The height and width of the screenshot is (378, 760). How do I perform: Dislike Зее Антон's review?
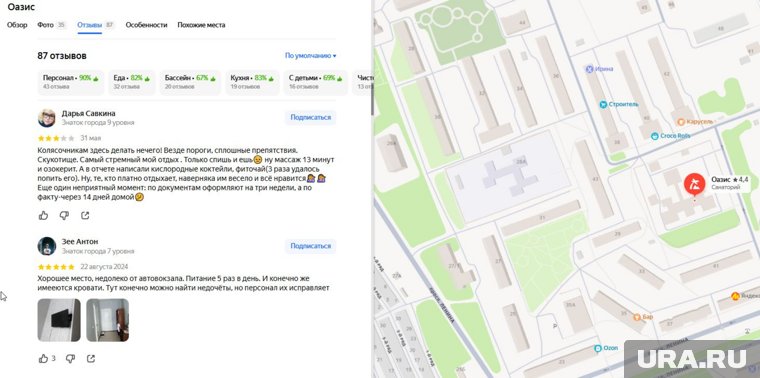point(70,359)
